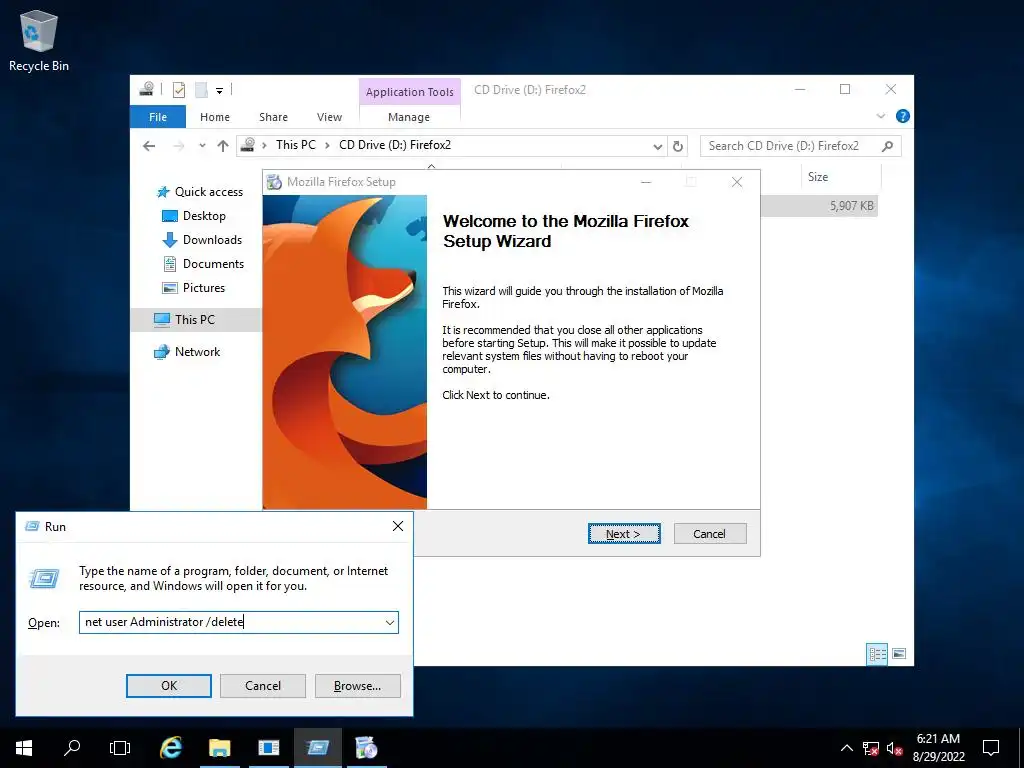Cancel the Mozilla Firefox Setup wizard
Screen dimensions: 1024x768
[x=710, y=534]
